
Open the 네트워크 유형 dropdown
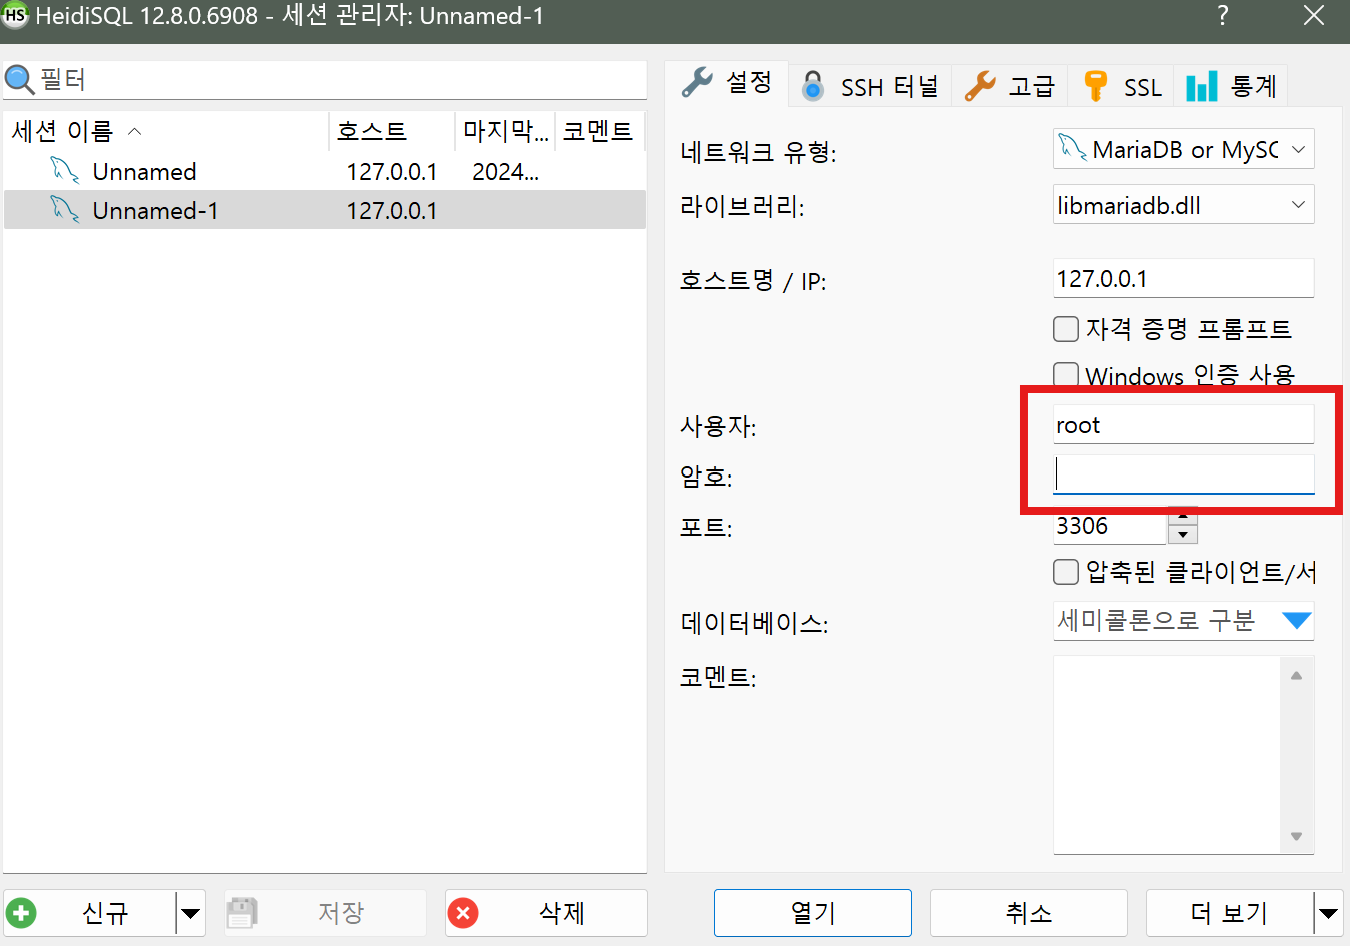(x=1298, y=149)
